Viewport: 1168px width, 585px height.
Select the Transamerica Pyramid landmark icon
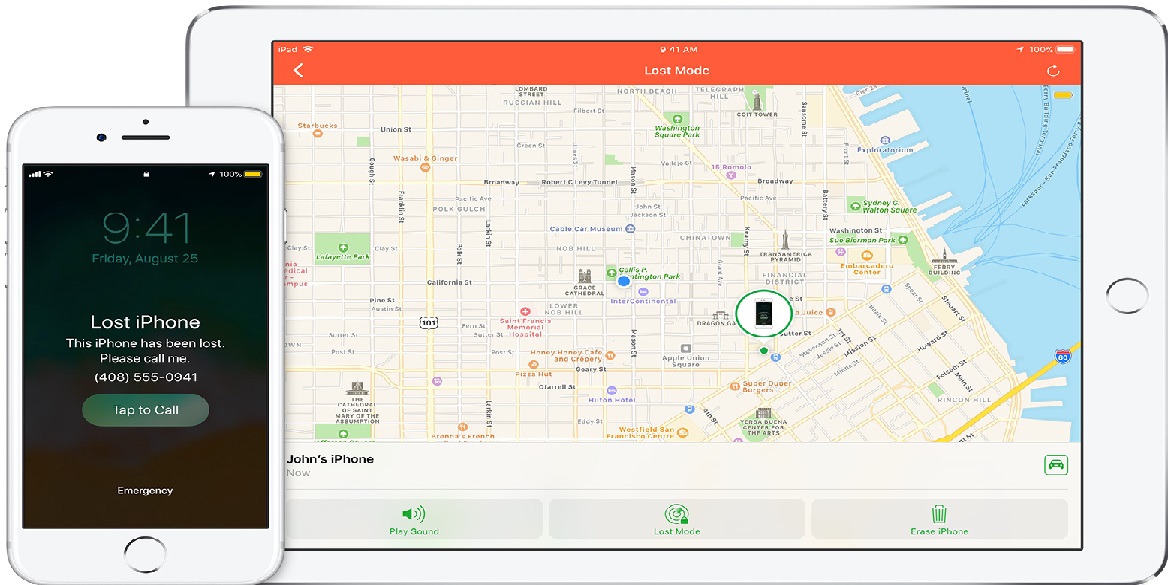[784, 240]
